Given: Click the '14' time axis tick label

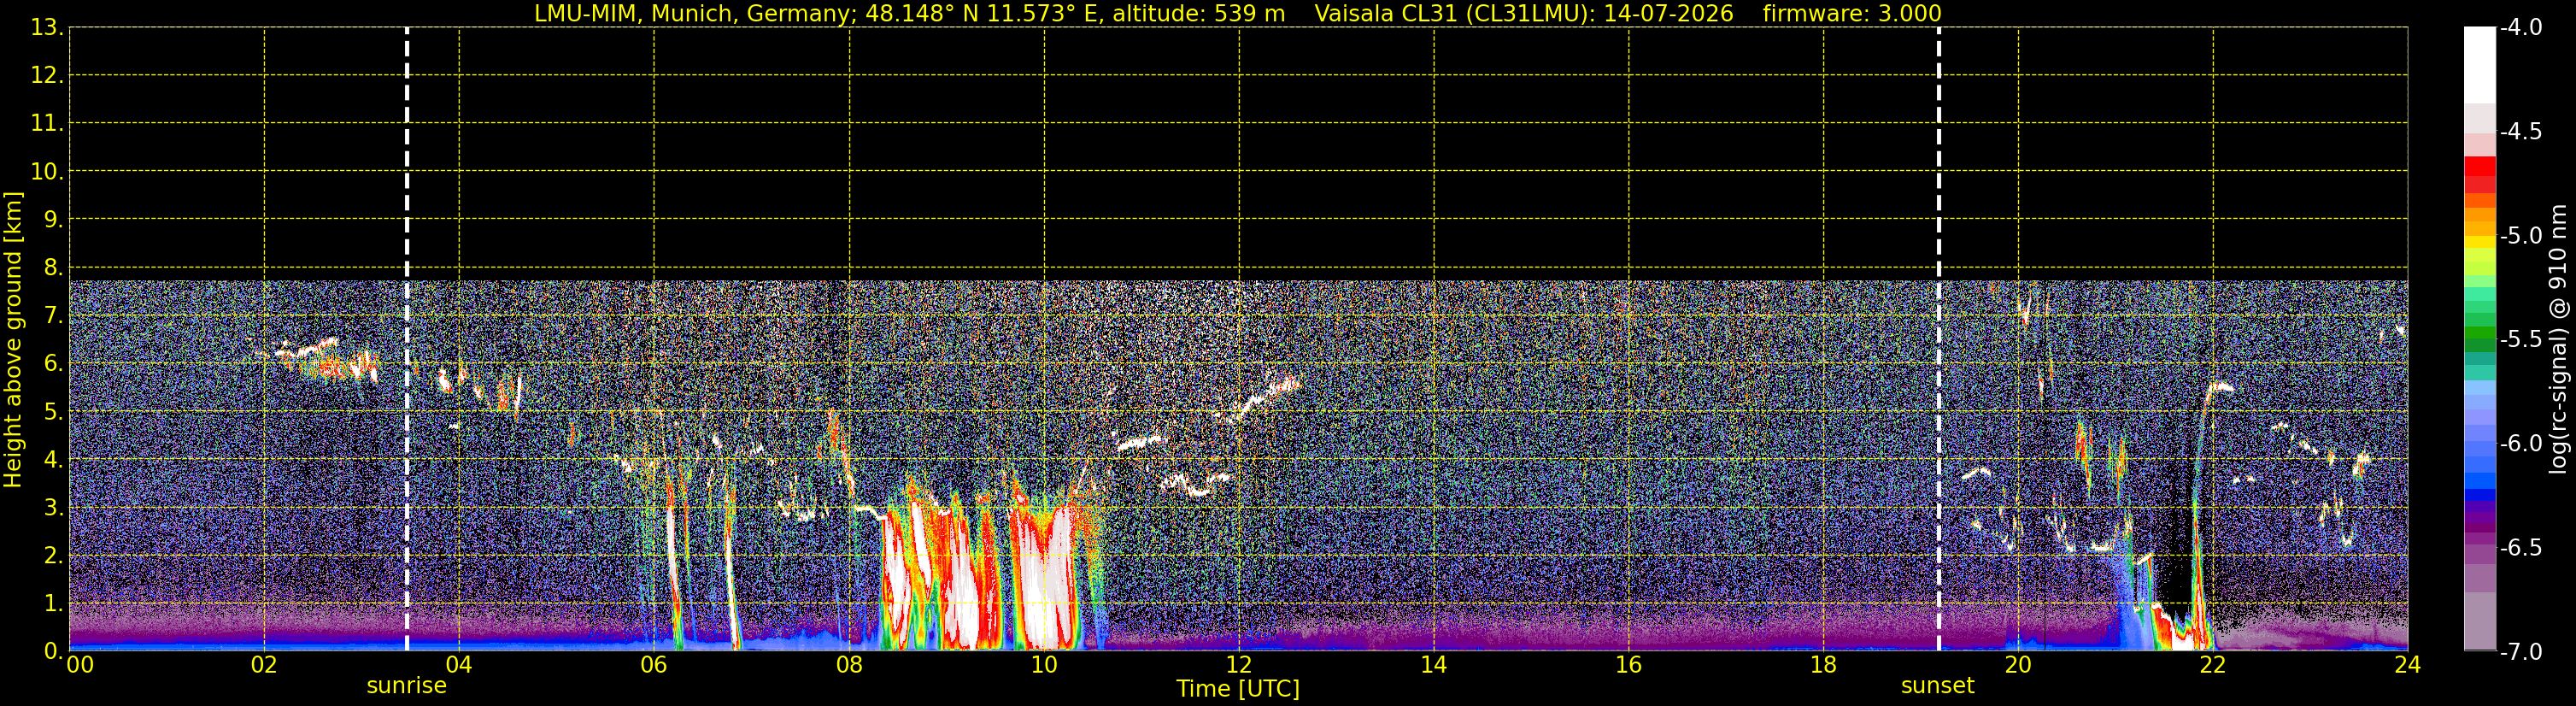Looking at the screenshot, I should pos(1434,665).
